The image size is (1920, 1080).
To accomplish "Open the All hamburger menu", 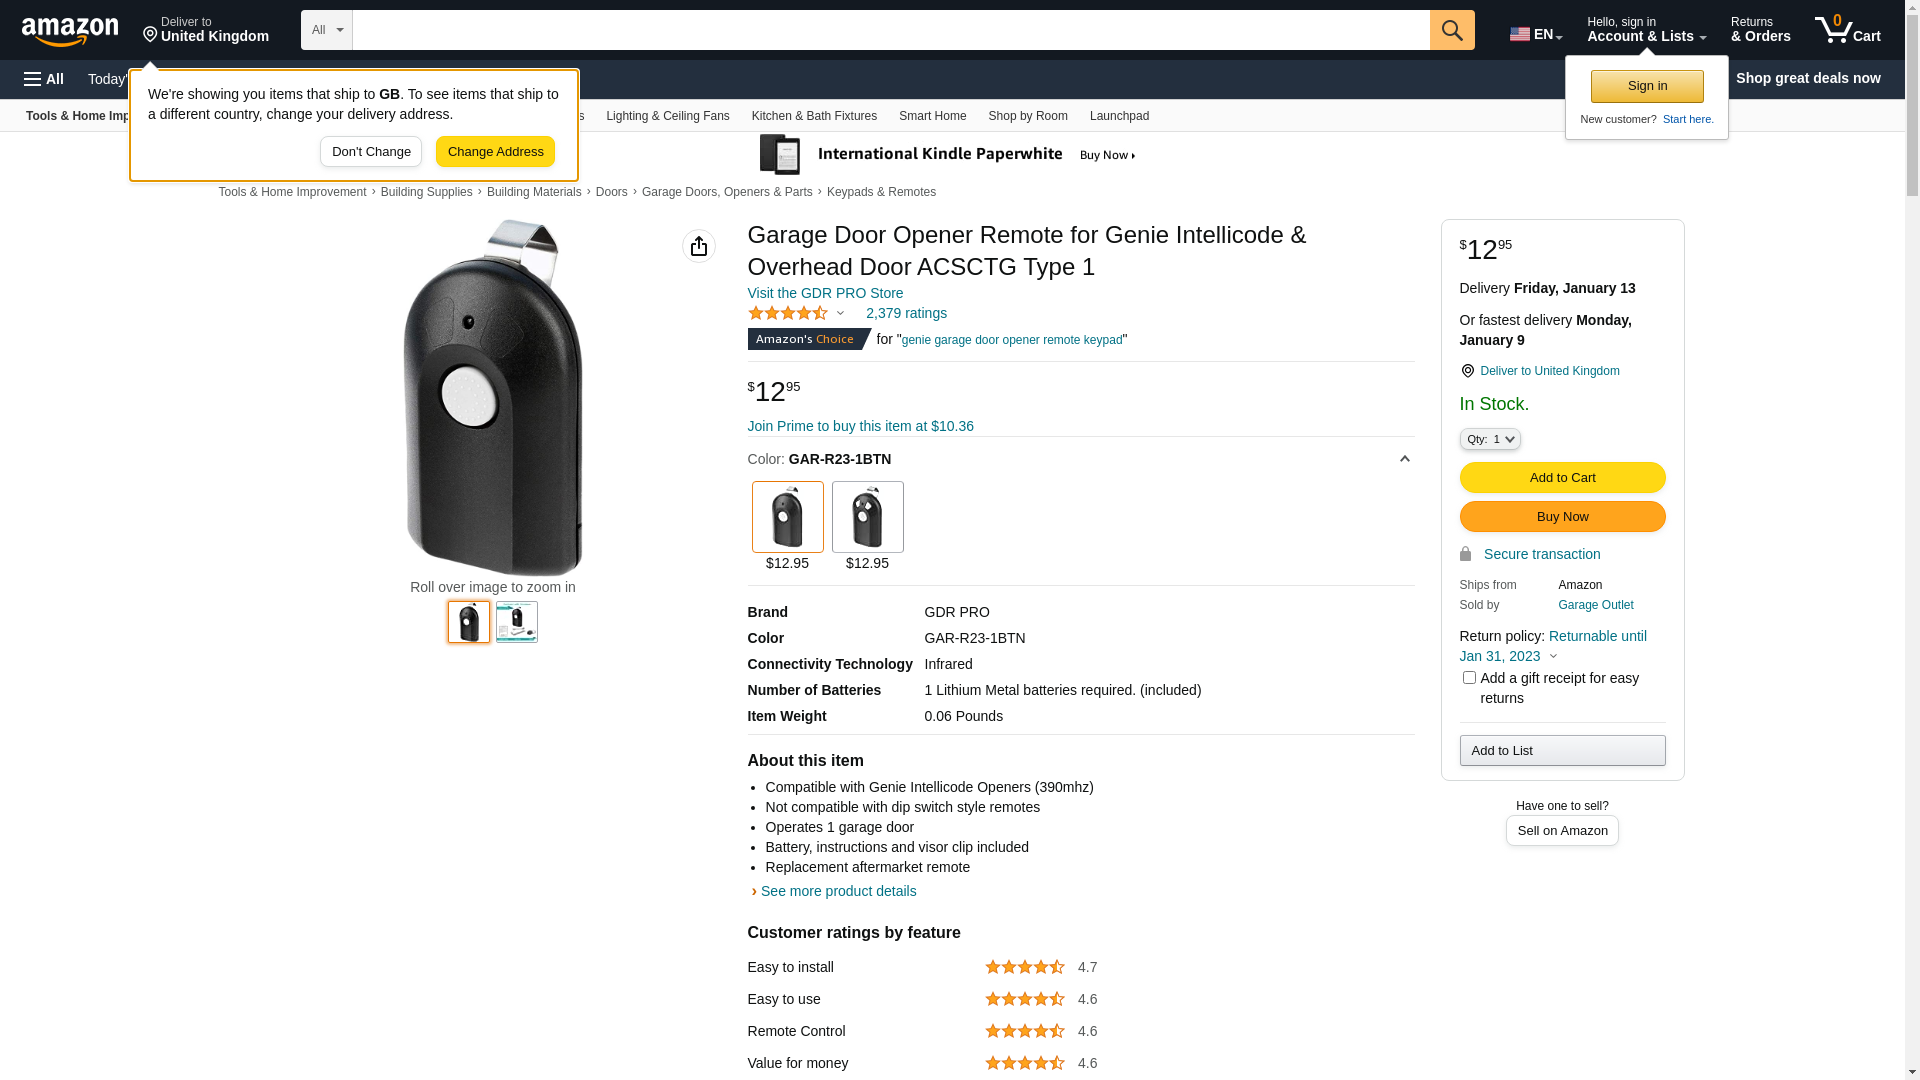I will click(x=44, y=79).
